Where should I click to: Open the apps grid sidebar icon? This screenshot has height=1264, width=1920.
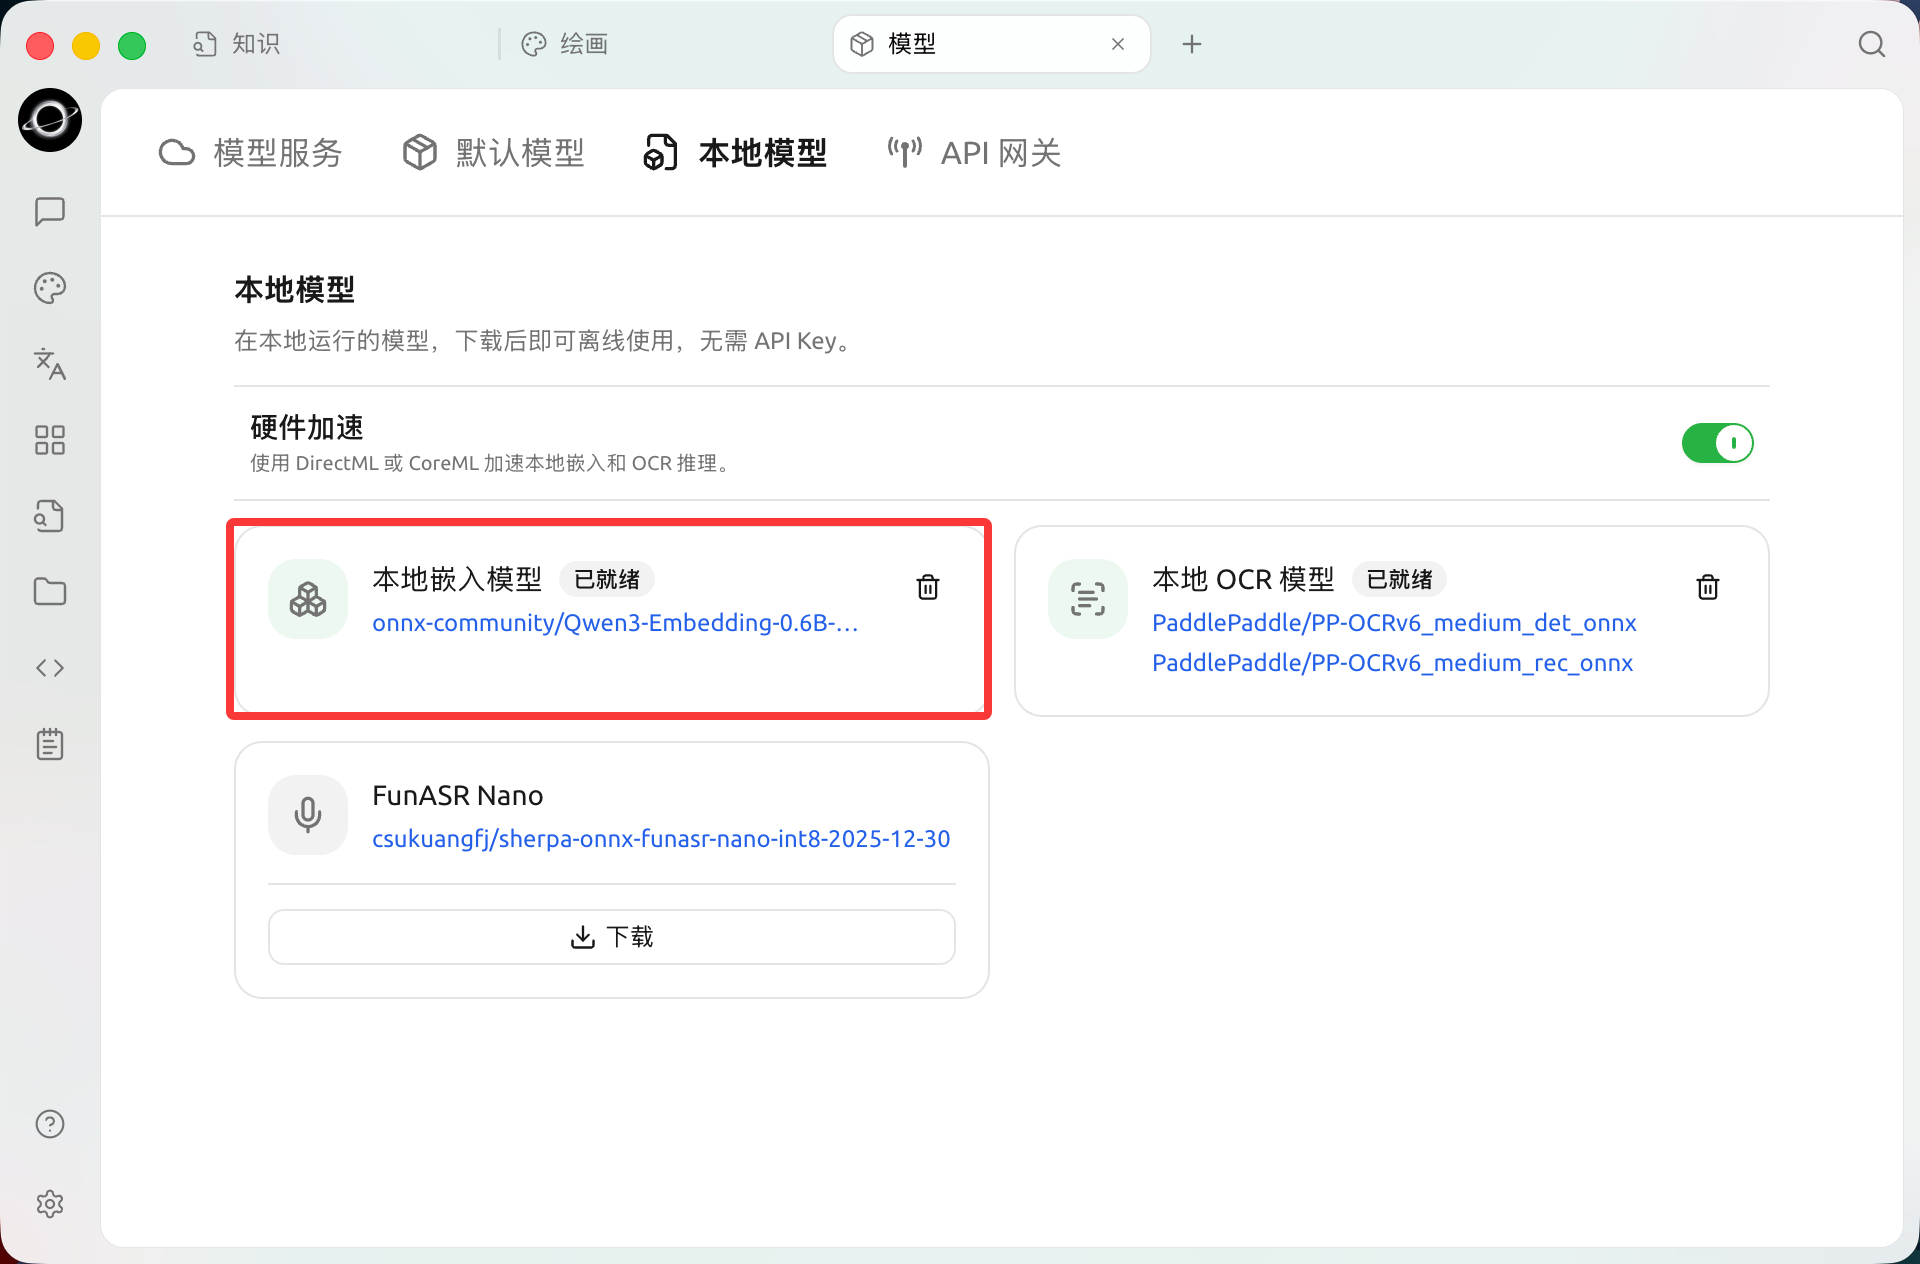click(50, 440)
